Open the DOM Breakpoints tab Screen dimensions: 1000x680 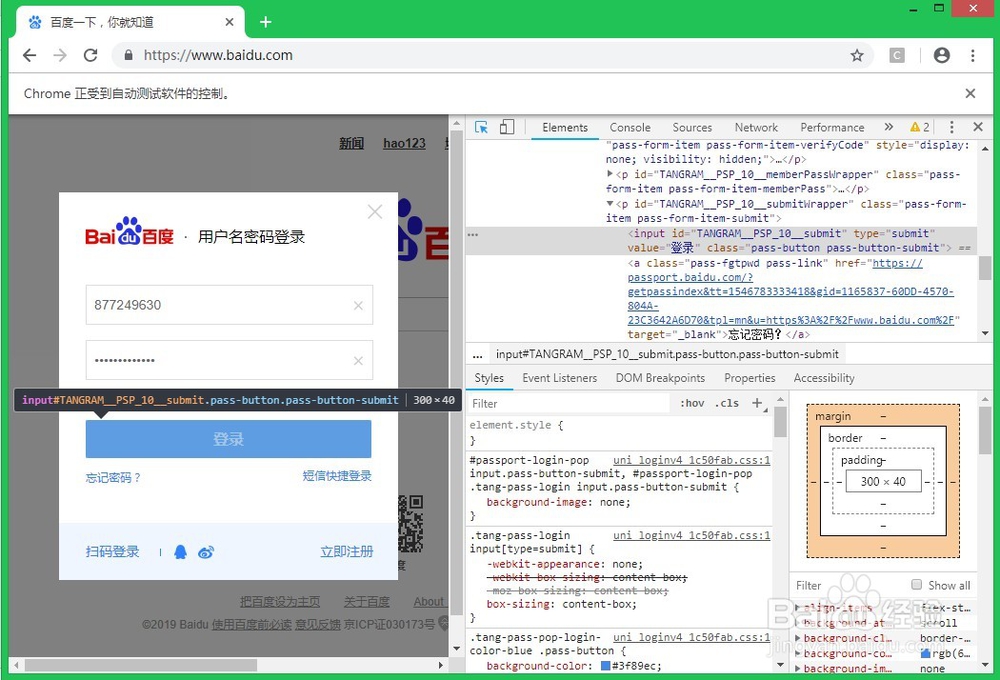point(660,378)
